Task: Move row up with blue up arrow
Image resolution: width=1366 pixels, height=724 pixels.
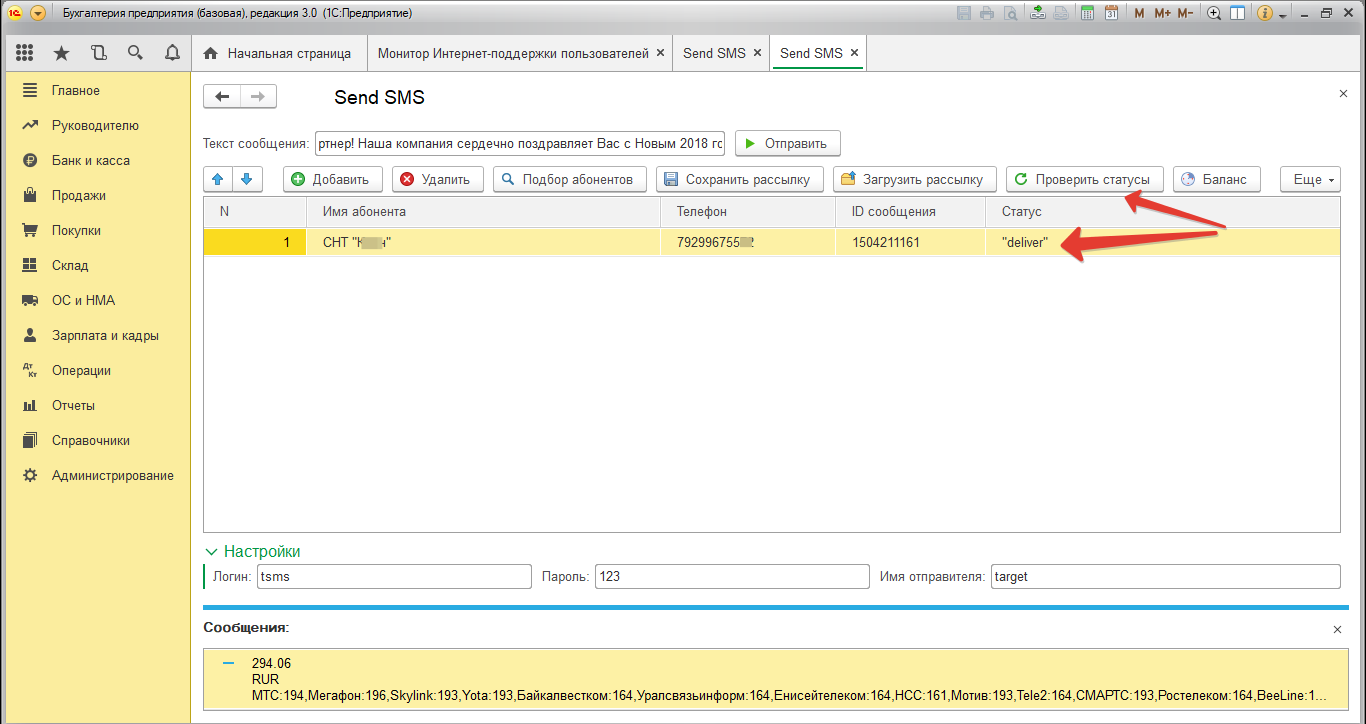Action: tap(218, 179)
